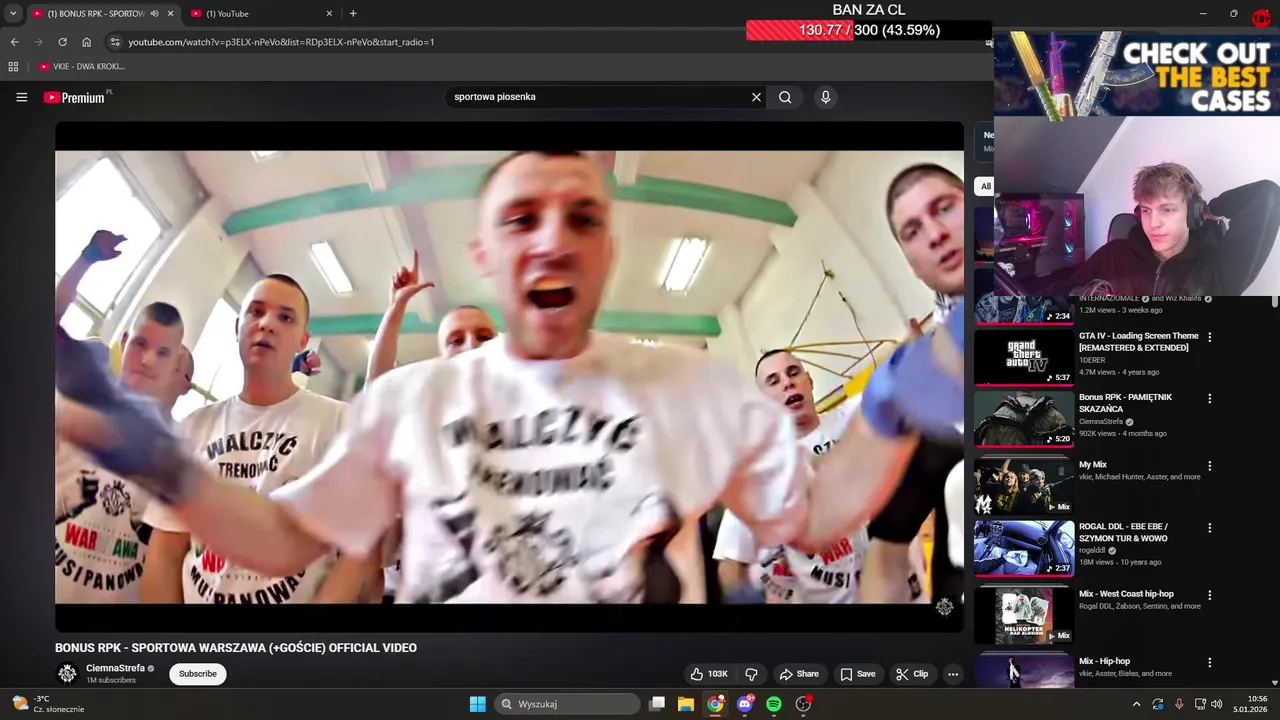
Task: Create a Clip of the video
Action: pyautogui.click(x=912, y=674)
